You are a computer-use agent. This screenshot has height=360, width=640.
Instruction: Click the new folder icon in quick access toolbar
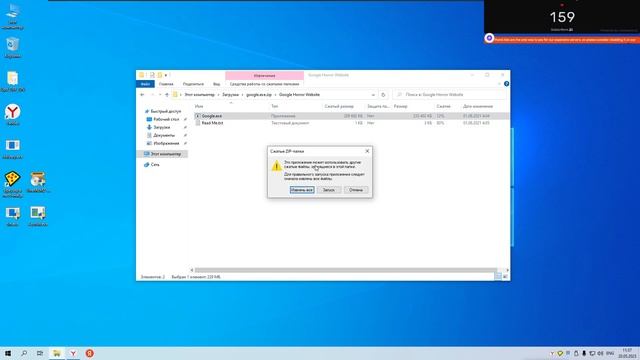tap(160, 75)
